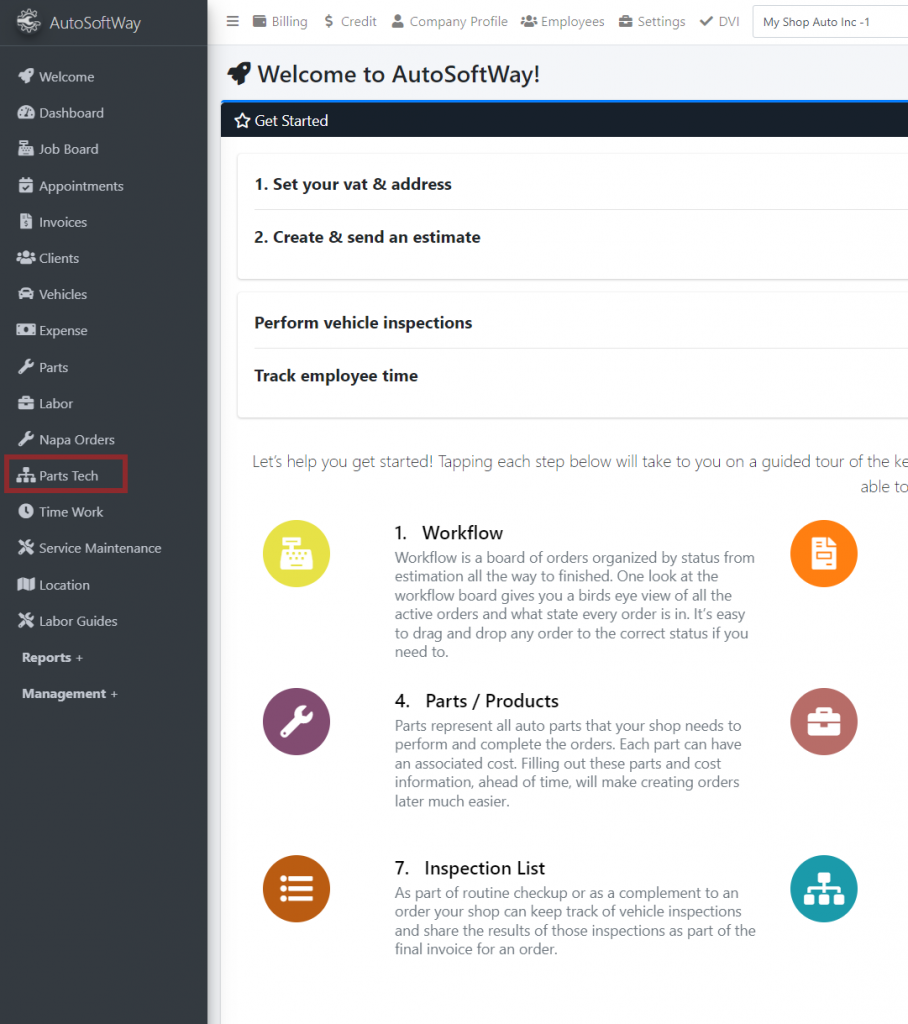Click the Time Work clock icon
The height and width of the screenshot is (1024, 908).
point(26,511)
